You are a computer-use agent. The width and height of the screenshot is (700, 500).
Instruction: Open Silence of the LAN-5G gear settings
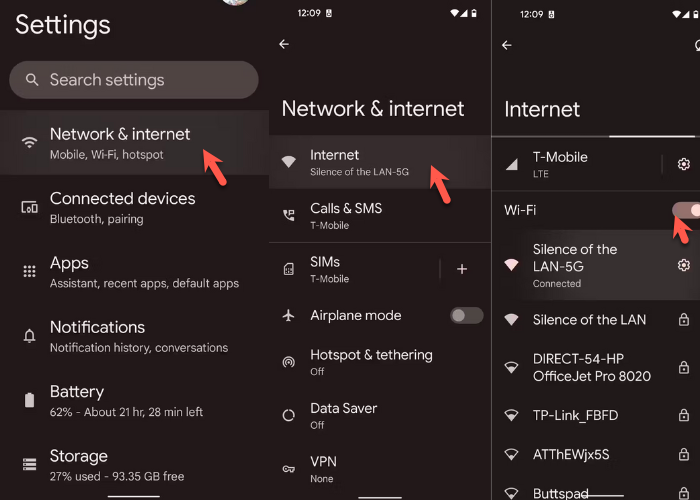tap(684, 265)
